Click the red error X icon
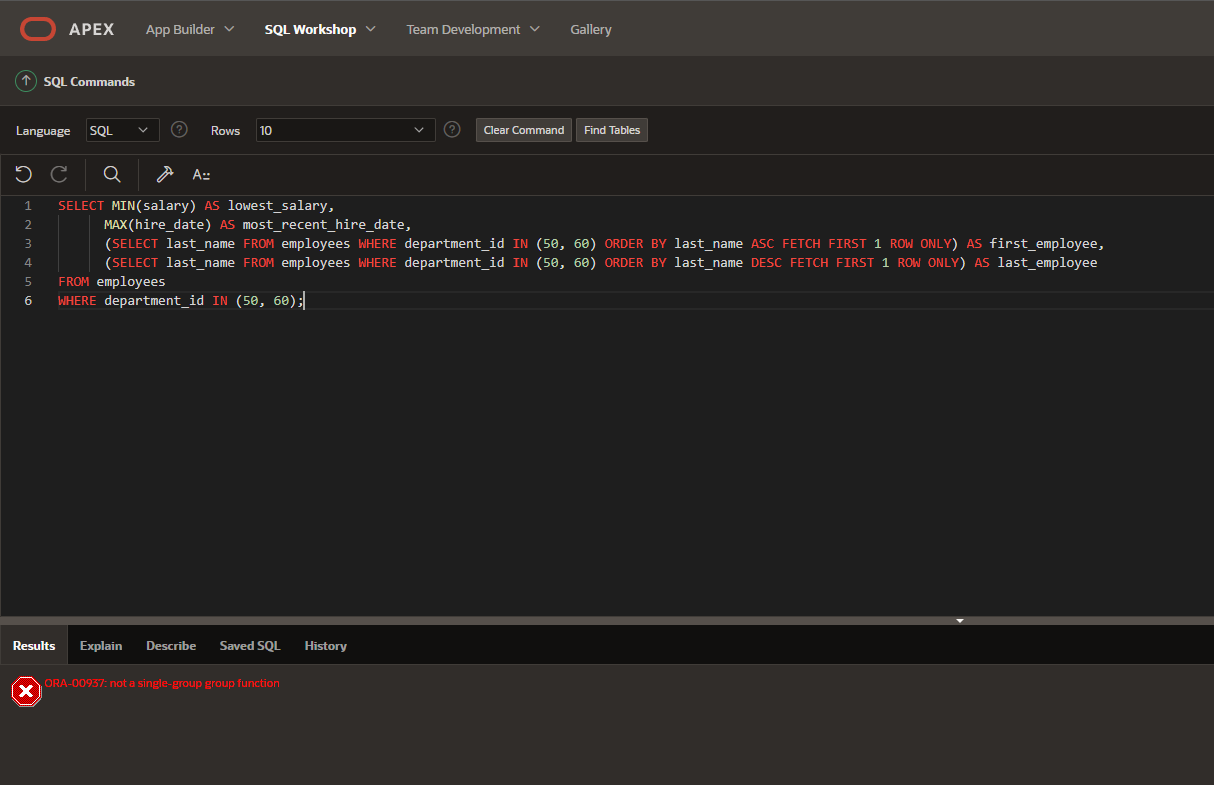 pyautogui.click(x=26, y=691)
